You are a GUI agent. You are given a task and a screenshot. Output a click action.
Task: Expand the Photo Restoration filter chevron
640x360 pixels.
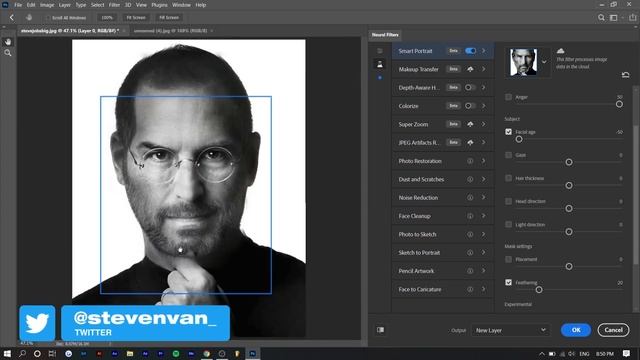[484, 161]
